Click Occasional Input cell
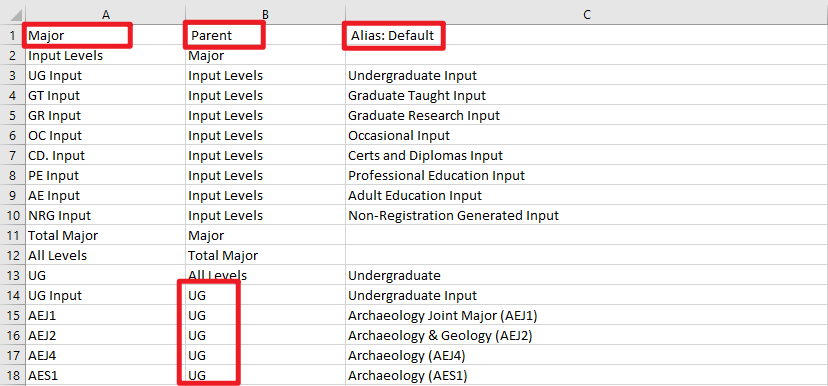 coord(587,135)
